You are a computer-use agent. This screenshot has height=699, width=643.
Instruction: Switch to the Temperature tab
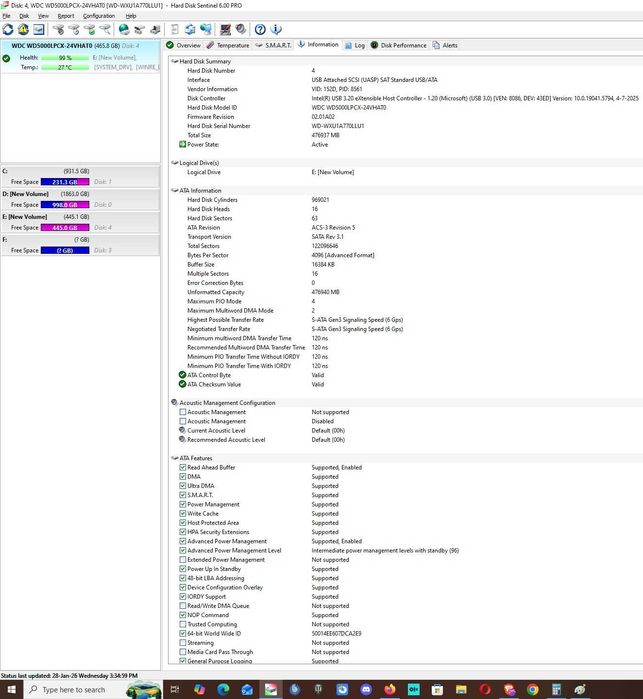pos(228,45)
